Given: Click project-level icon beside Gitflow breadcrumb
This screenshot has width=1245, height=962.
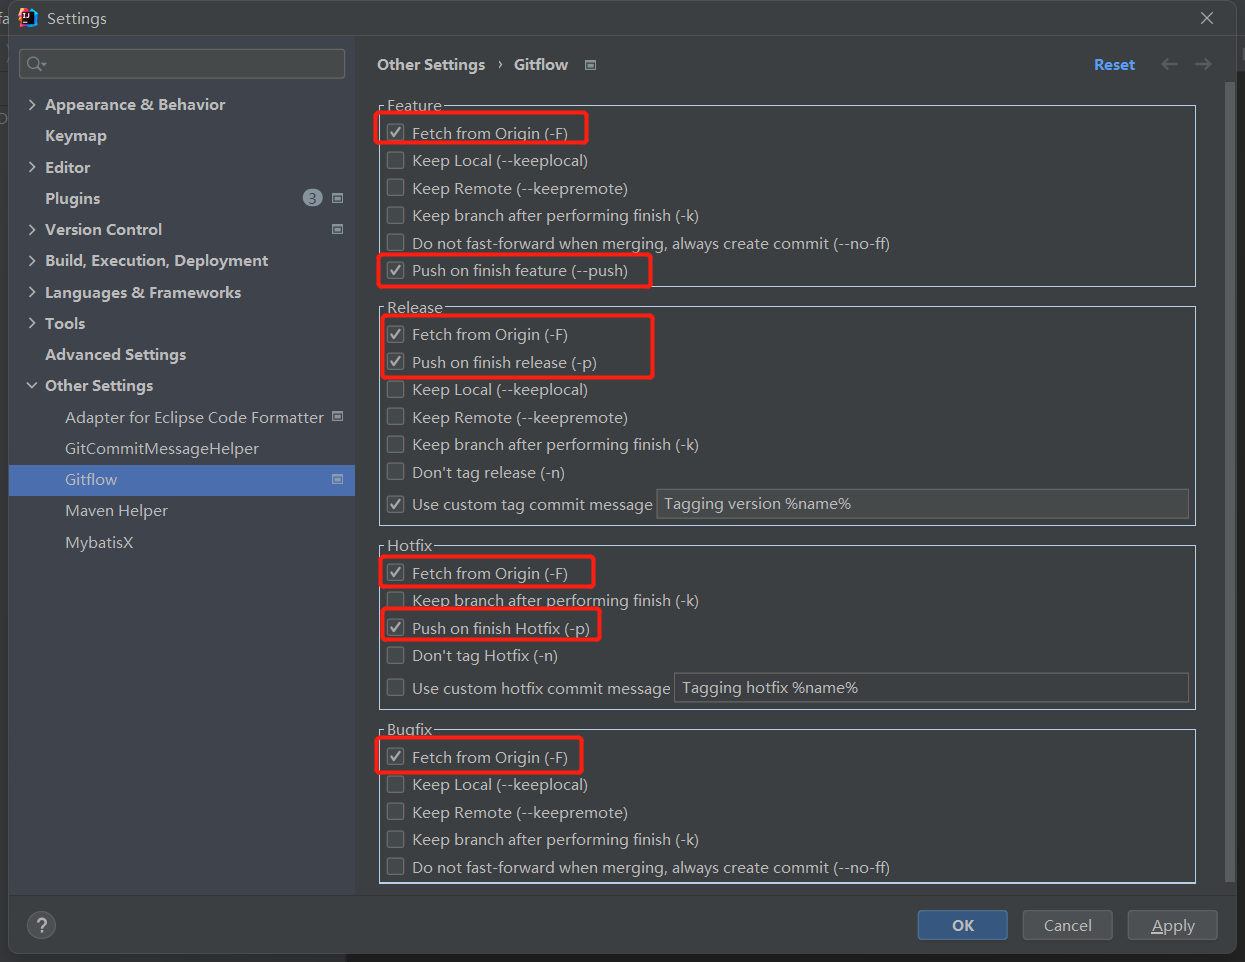Looking at the screenshot, I should tap(590, 65).
